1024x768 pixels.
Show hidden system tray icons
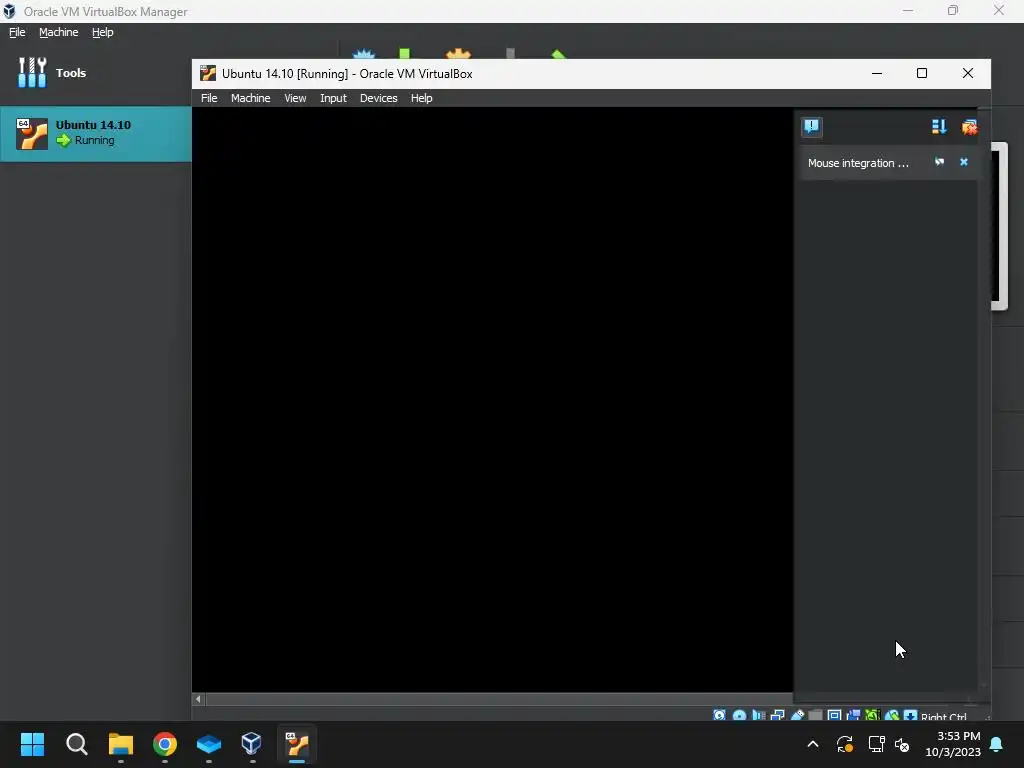click(813, 744)
